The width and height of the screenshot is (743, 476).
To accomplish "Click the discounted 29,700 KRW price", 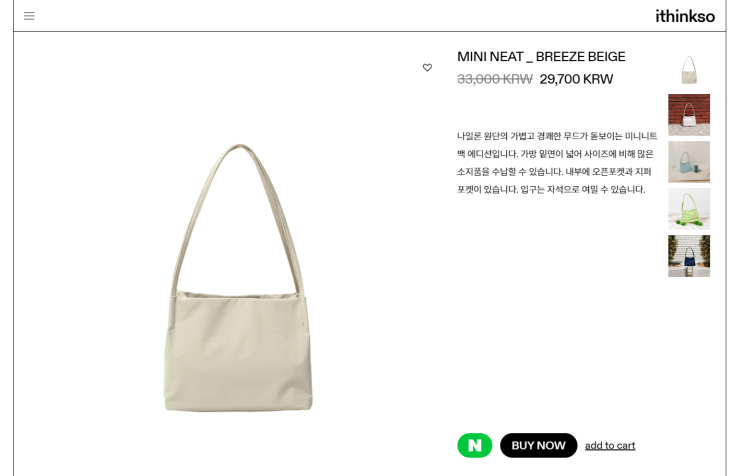I will coord(576,79).
